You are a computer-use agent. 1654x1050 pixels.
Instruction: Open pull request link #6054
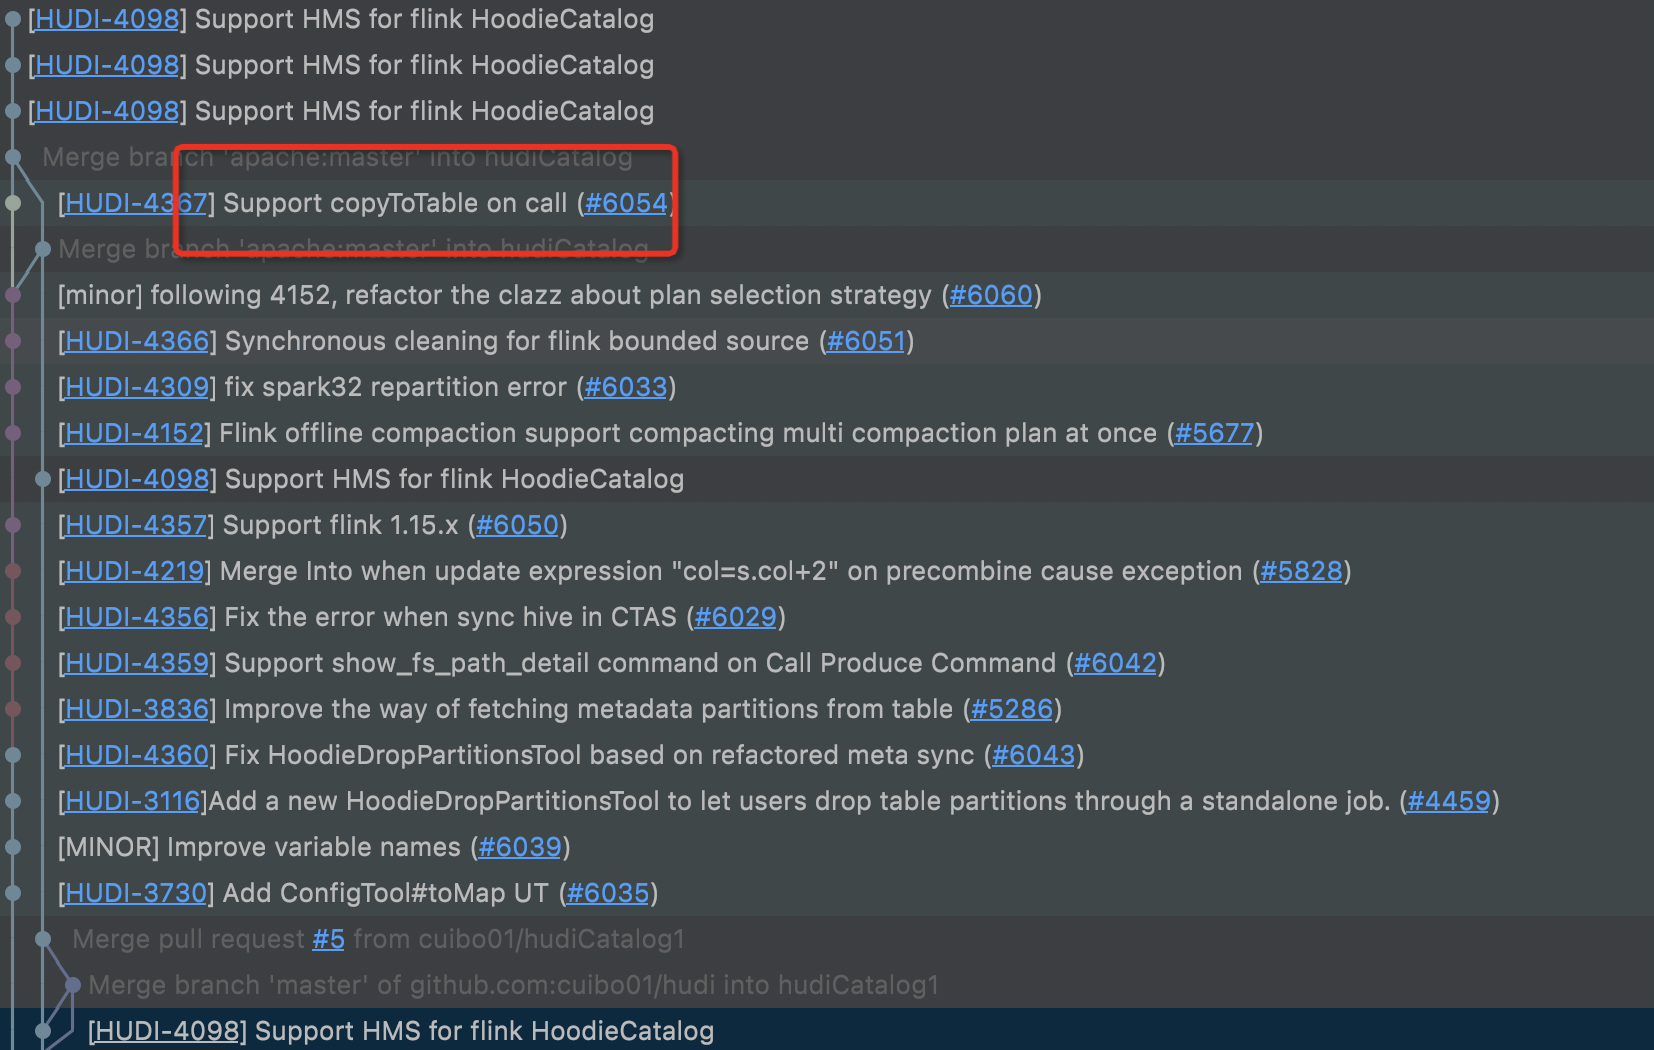625,203
